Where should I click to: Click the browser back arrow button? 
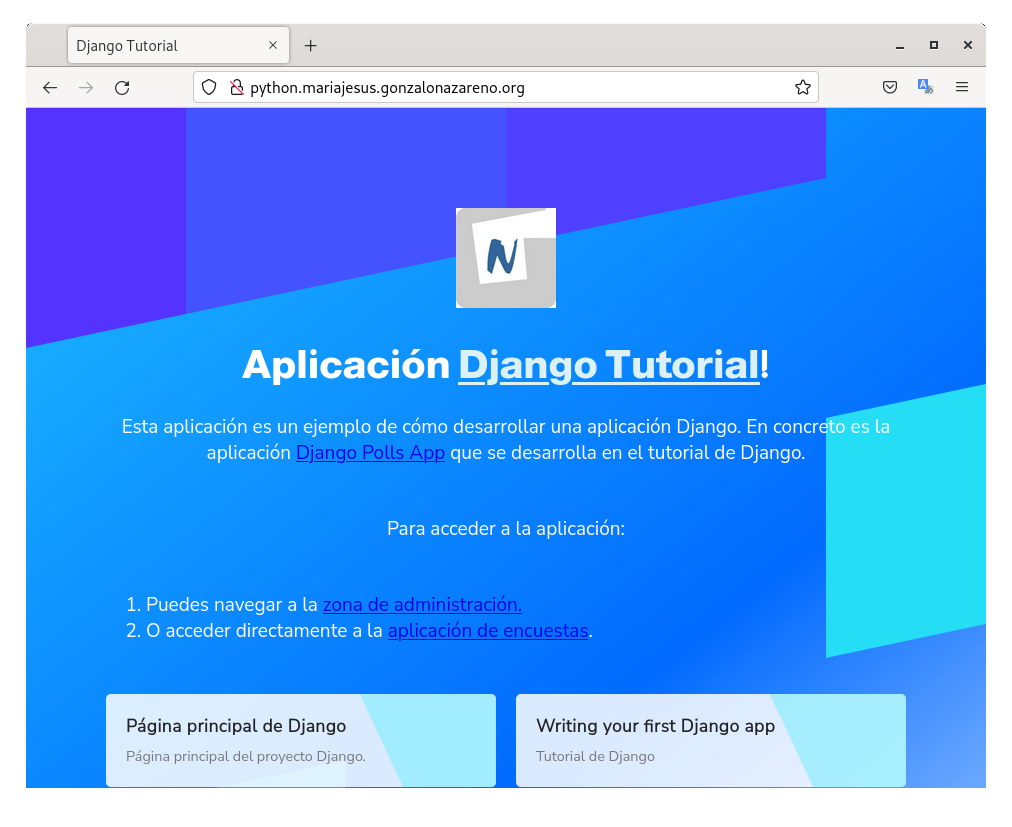(50, 88)
